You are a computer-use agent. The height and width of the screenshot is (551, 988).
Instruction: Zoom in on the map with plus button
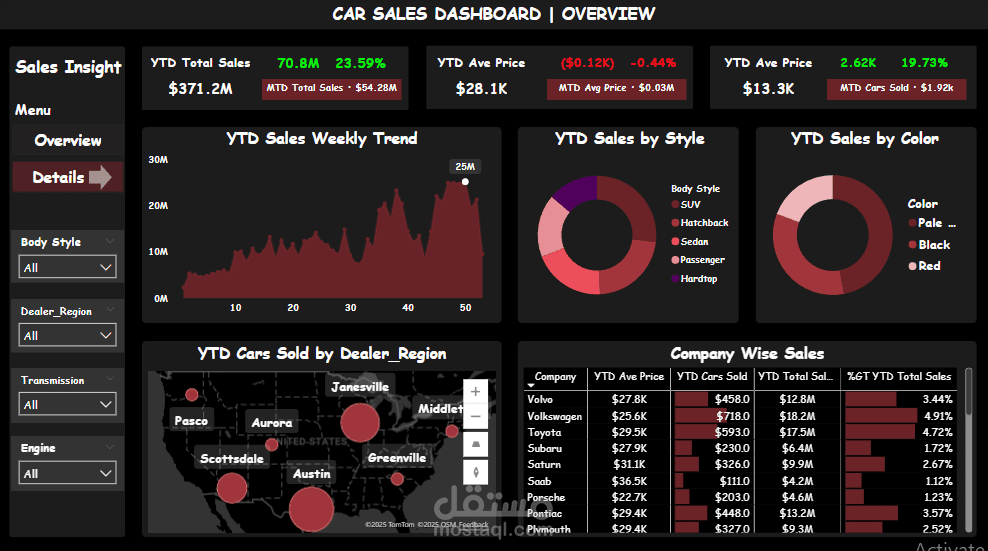[476, 392]
